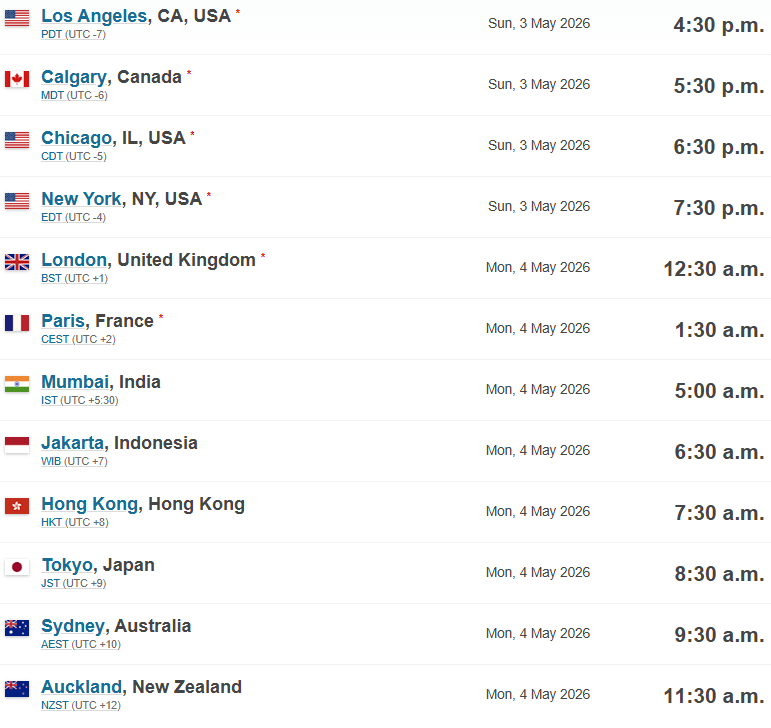Open the Auckland city link
The height and width of the screenshot is (728, 771).
(82, 687)
